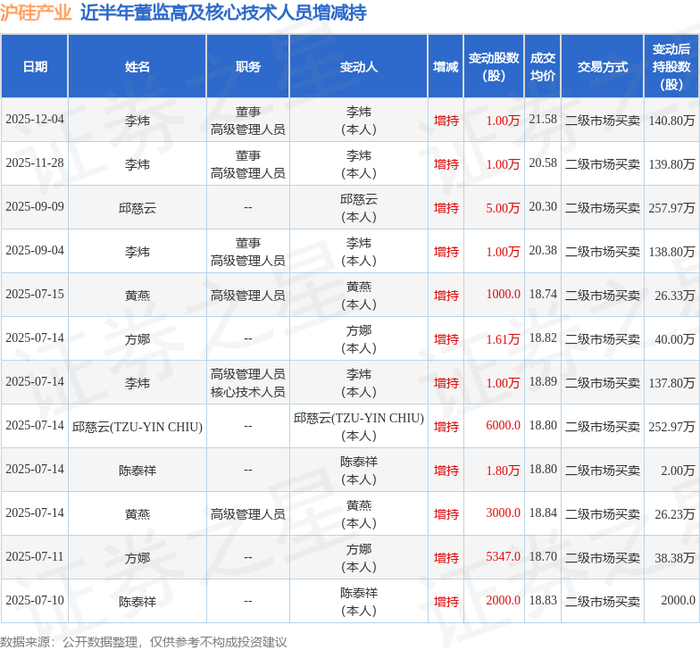The image size is (700, 650).
Task: Click the 交易方式 column header
Action: tap(602, 67)
